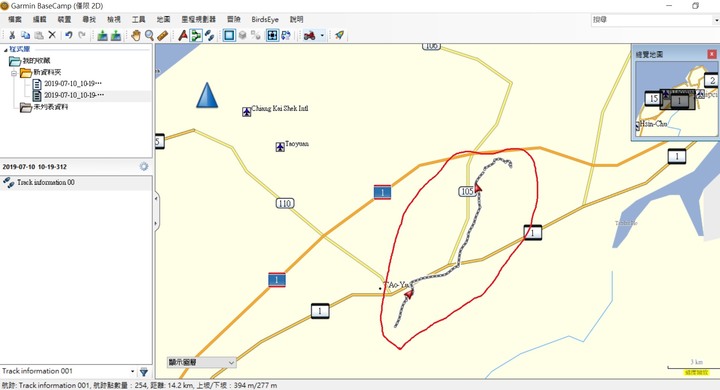Open the Track information 001 dropdown
This screenshot has width=720, height=390.
(x=132, y=371)
